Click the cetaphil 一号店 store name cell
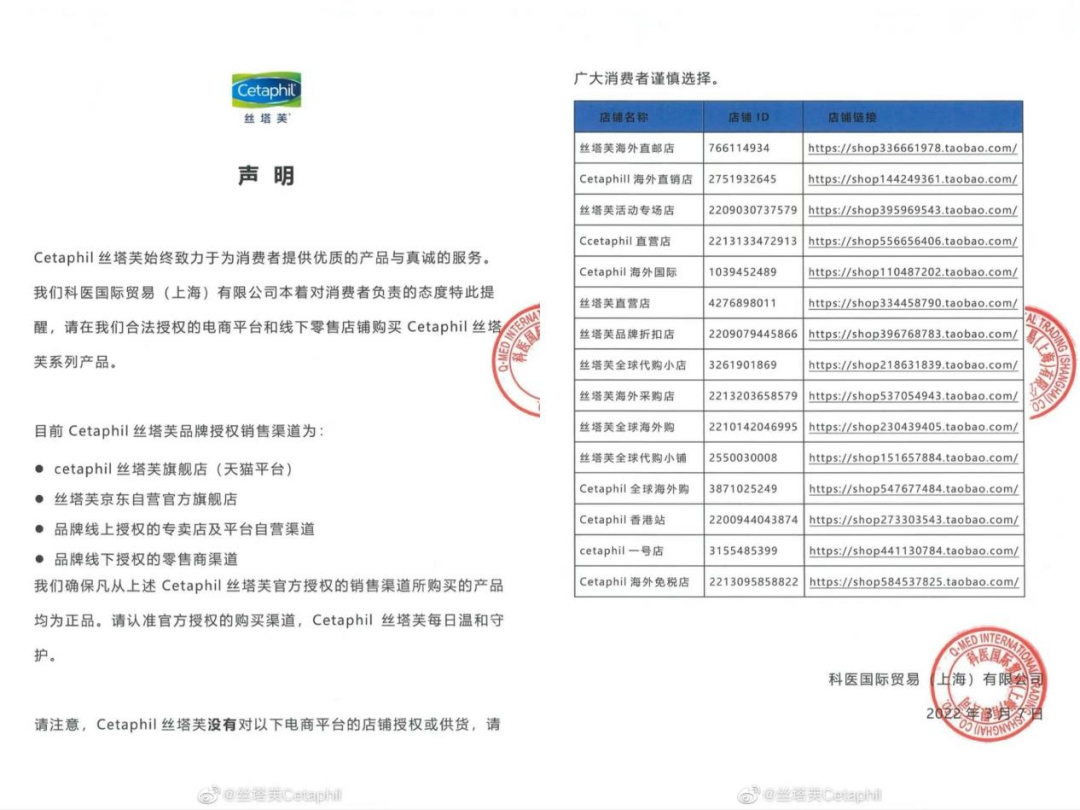The width and height of the screenshot is (1080, 810). tap(621, 551)
